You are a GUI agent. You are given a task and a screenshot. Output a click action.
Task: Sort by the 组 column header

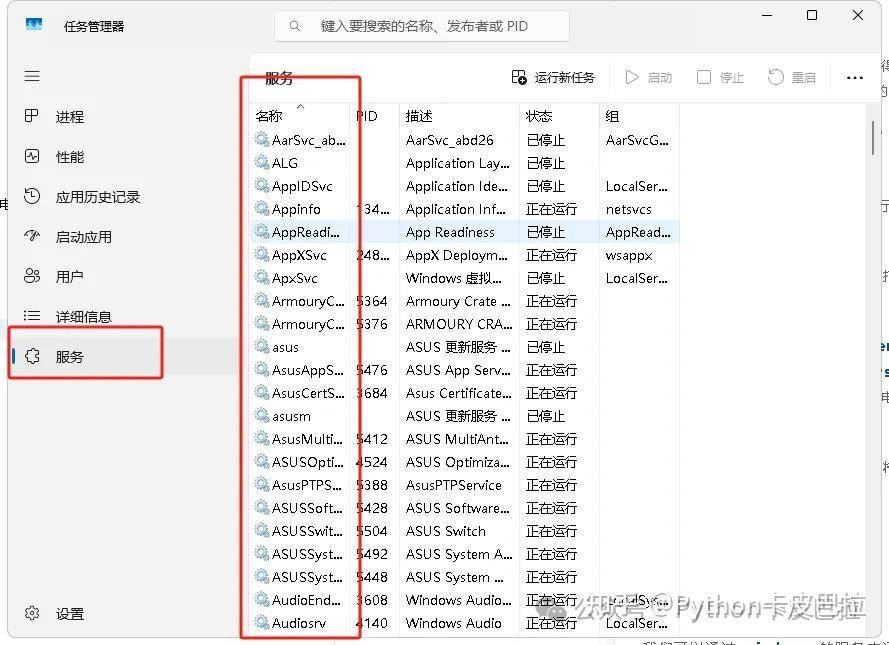pyautogui.click(x=612, y=116)
